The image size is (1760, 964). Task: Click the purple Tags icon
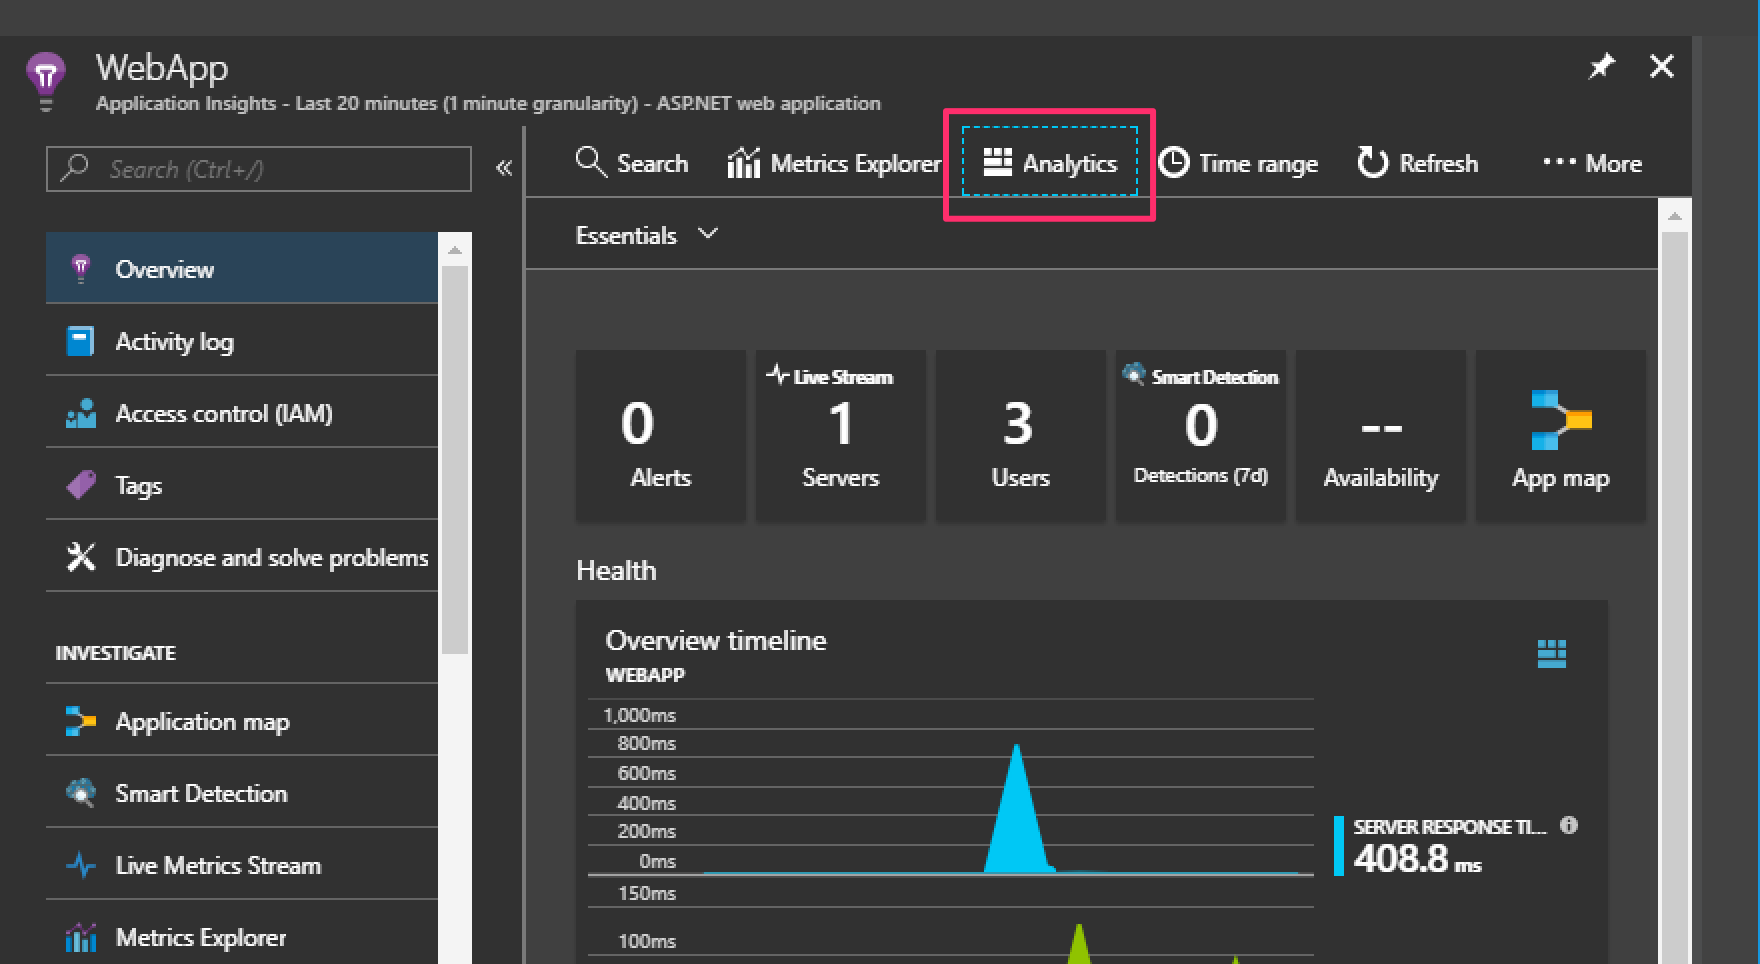pos(81,485)
